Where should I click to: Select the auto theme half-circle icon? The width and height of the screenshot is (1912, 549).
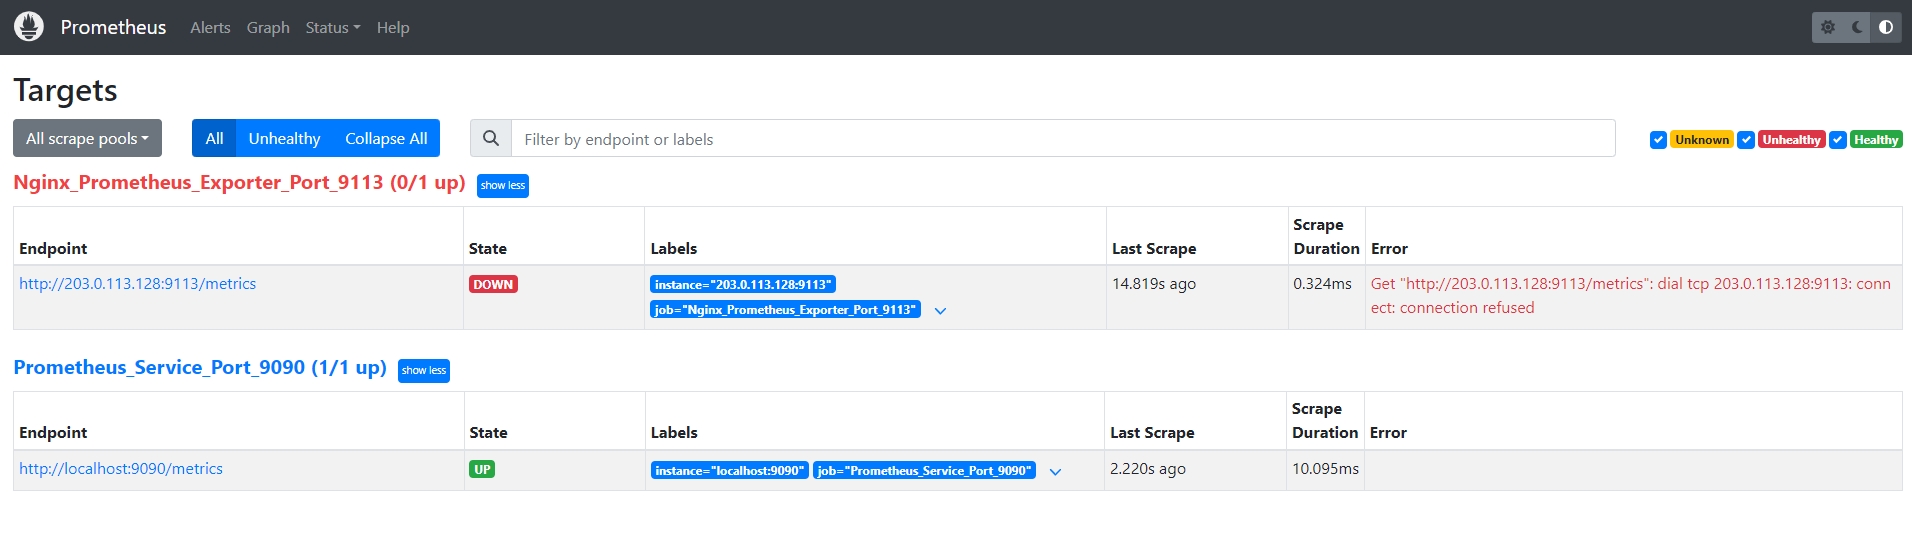pos(1886,27)
